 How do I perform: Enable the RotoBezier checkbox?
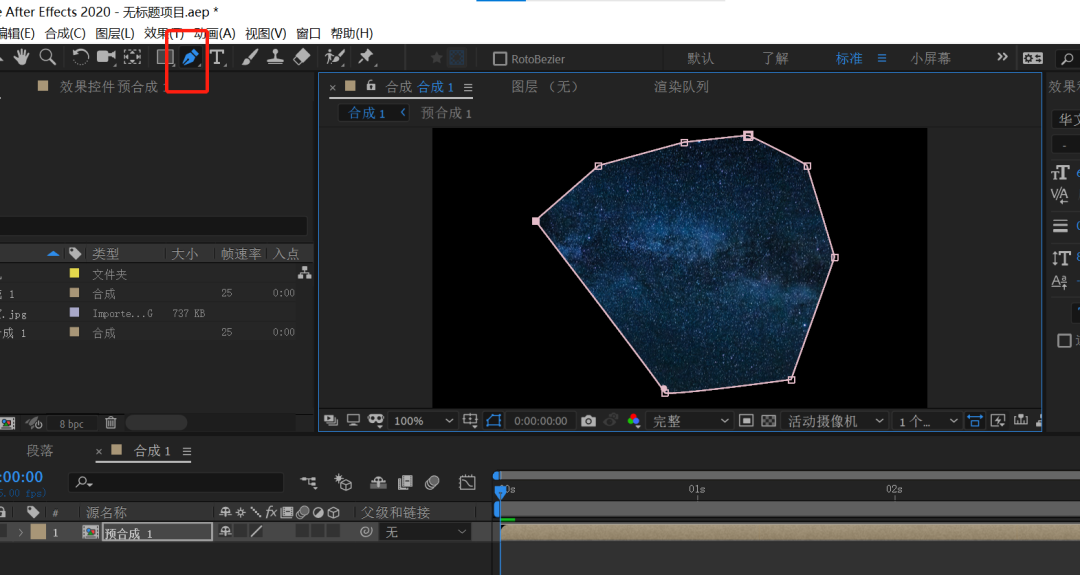[x=501, y=59]
